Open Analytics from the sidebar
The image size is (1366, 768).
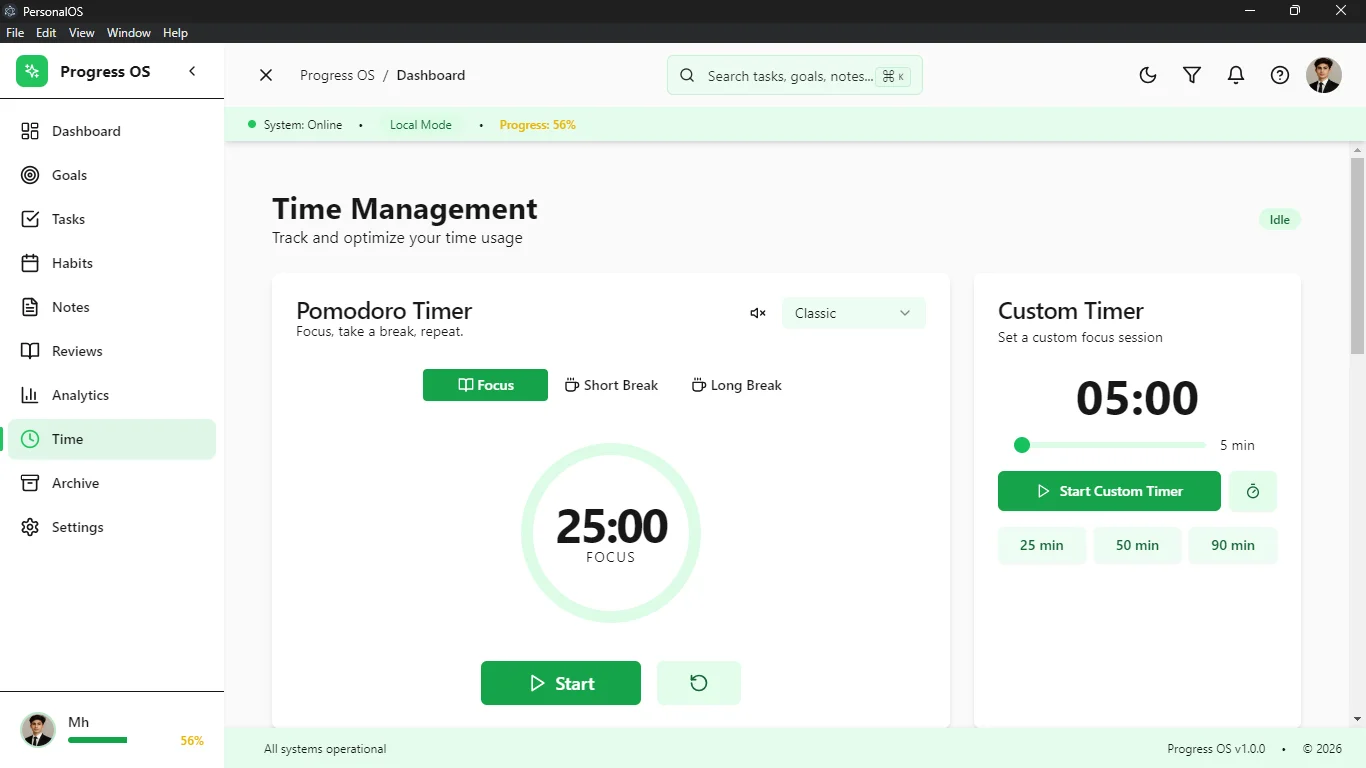(112, 395)
